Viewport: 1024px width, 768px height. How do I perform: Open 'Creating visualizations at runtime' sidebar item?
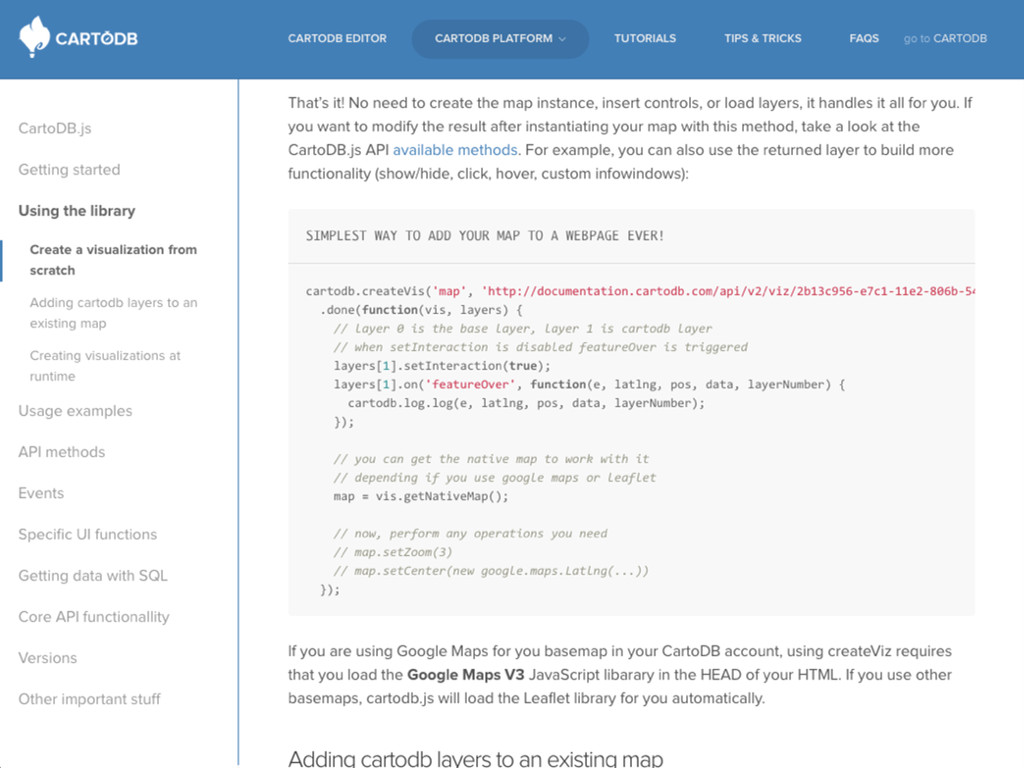105,366
